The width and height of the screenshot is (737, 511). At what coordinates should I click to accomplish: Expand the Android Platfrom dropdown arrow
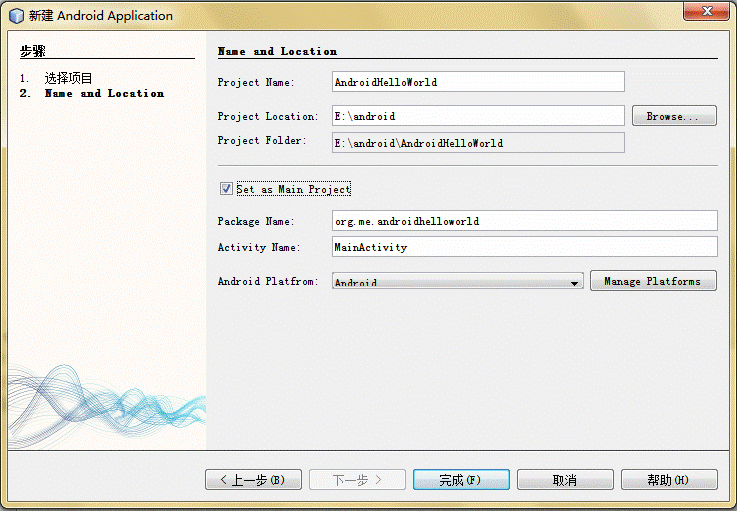(x=574, y=283)
